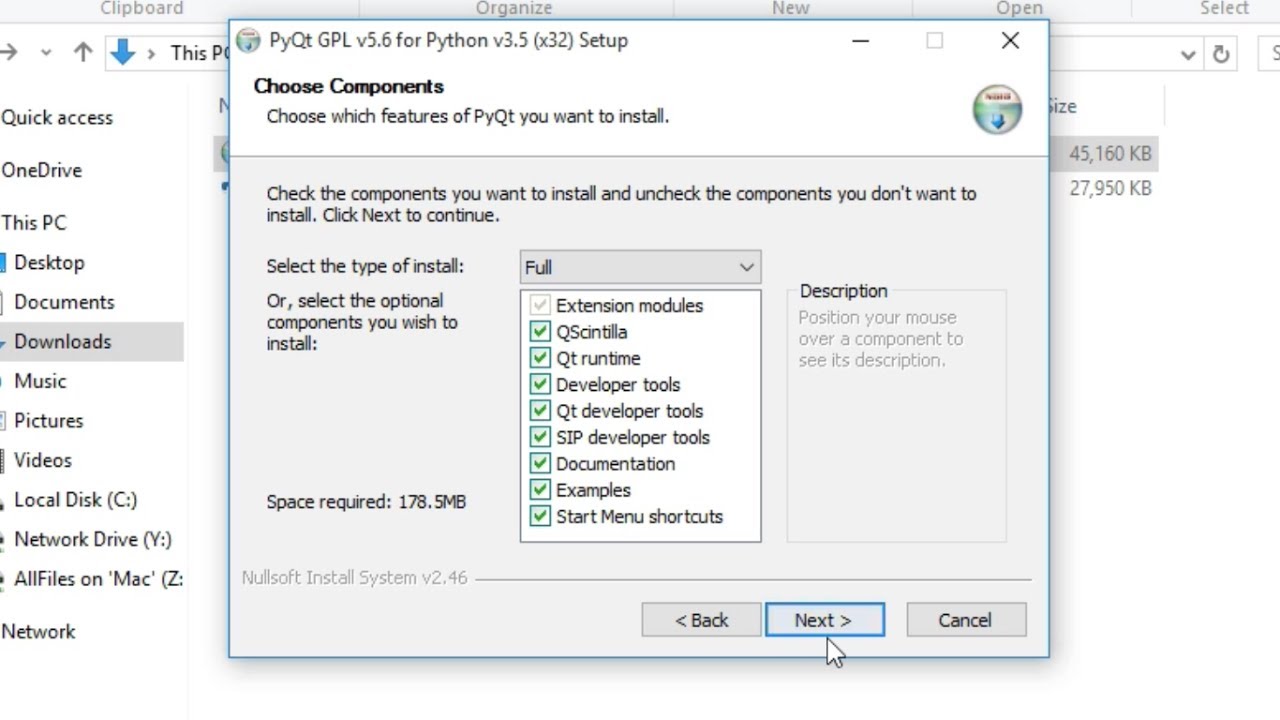Image resolution: width=1280 pixels, height=720 pixels.
Task: Disable the Documentation component
Action: pos(540,464)
